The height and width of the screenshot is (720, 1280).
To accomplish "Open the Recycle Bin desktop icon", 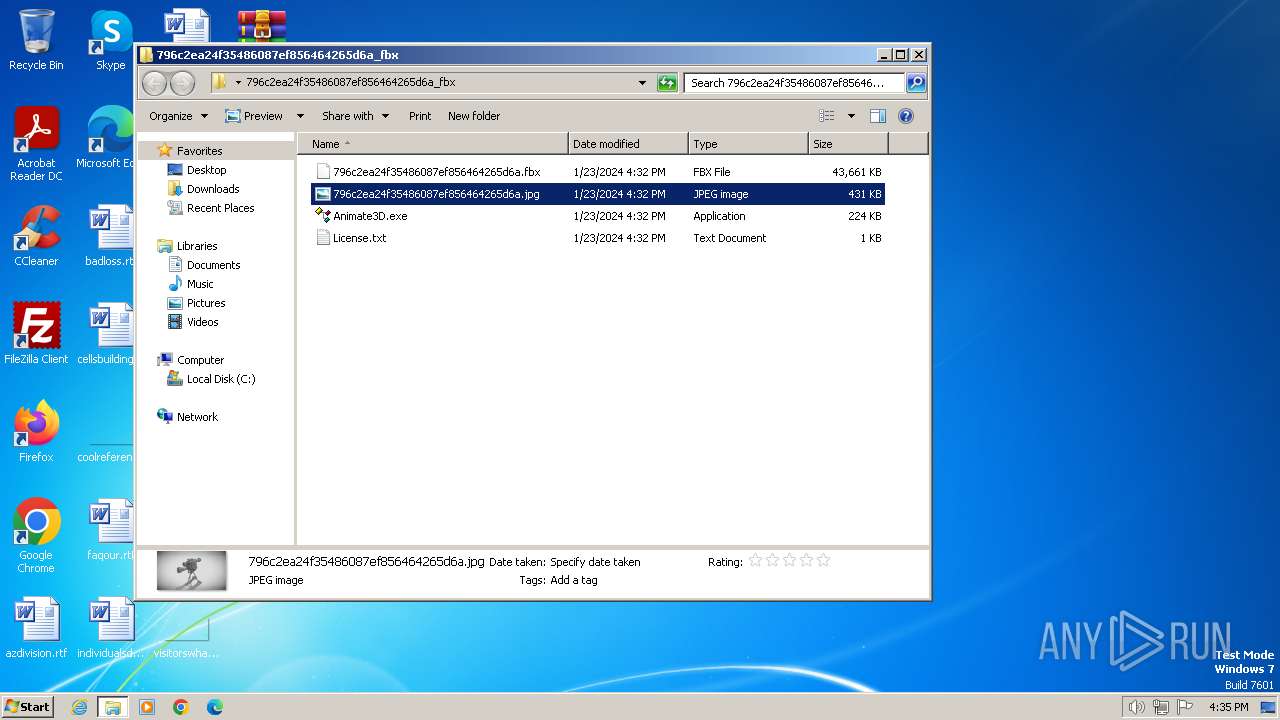I will pyautogui.click(x=36, y=40).
